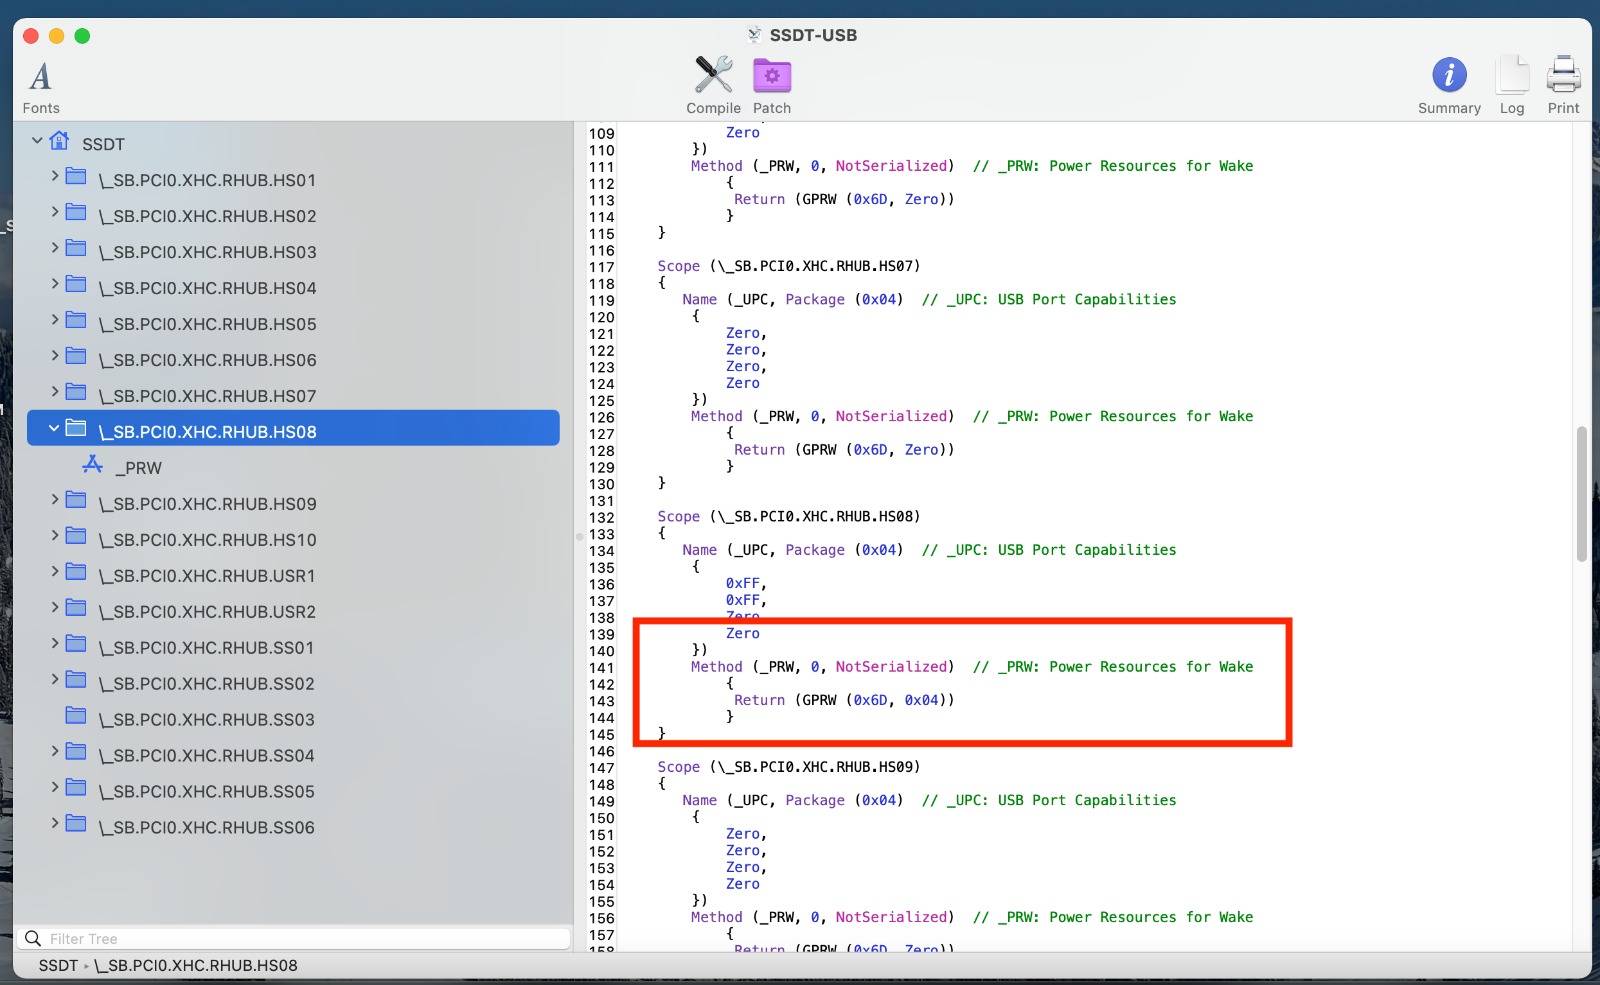Click the Filter Tree search field
Screen dimensions: 1600x985
tap(300, 939)
